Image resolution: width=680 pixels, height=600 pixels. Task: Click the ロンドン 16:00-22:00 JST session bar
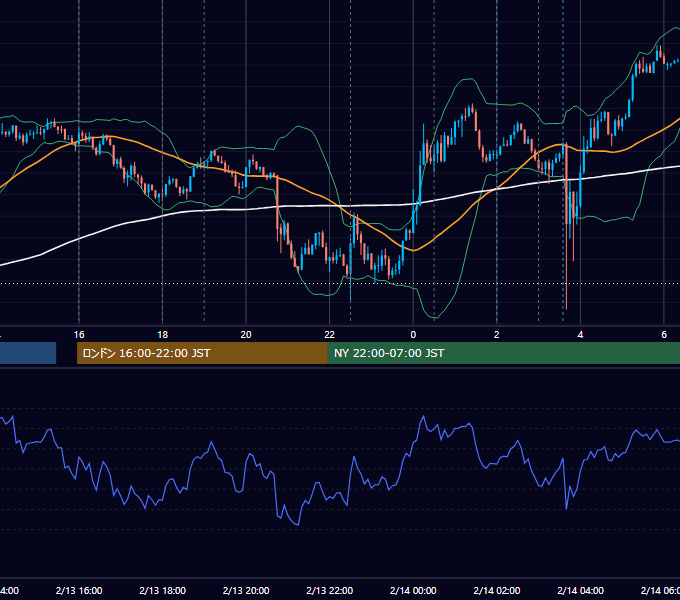pos(202,353)
